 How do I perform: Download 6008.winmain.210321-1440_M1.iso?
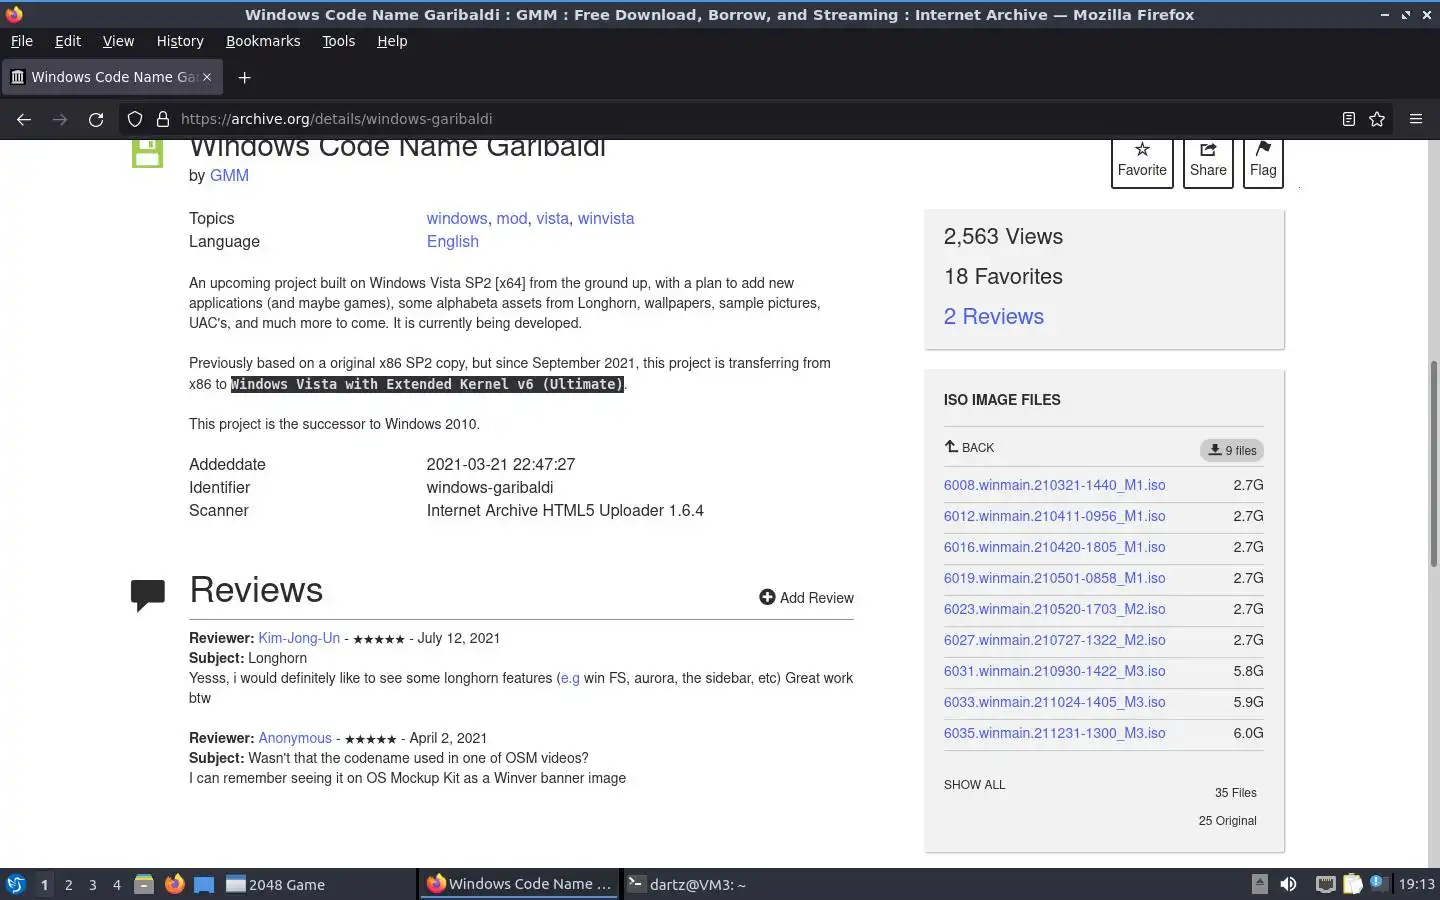tap(1054, 485)
